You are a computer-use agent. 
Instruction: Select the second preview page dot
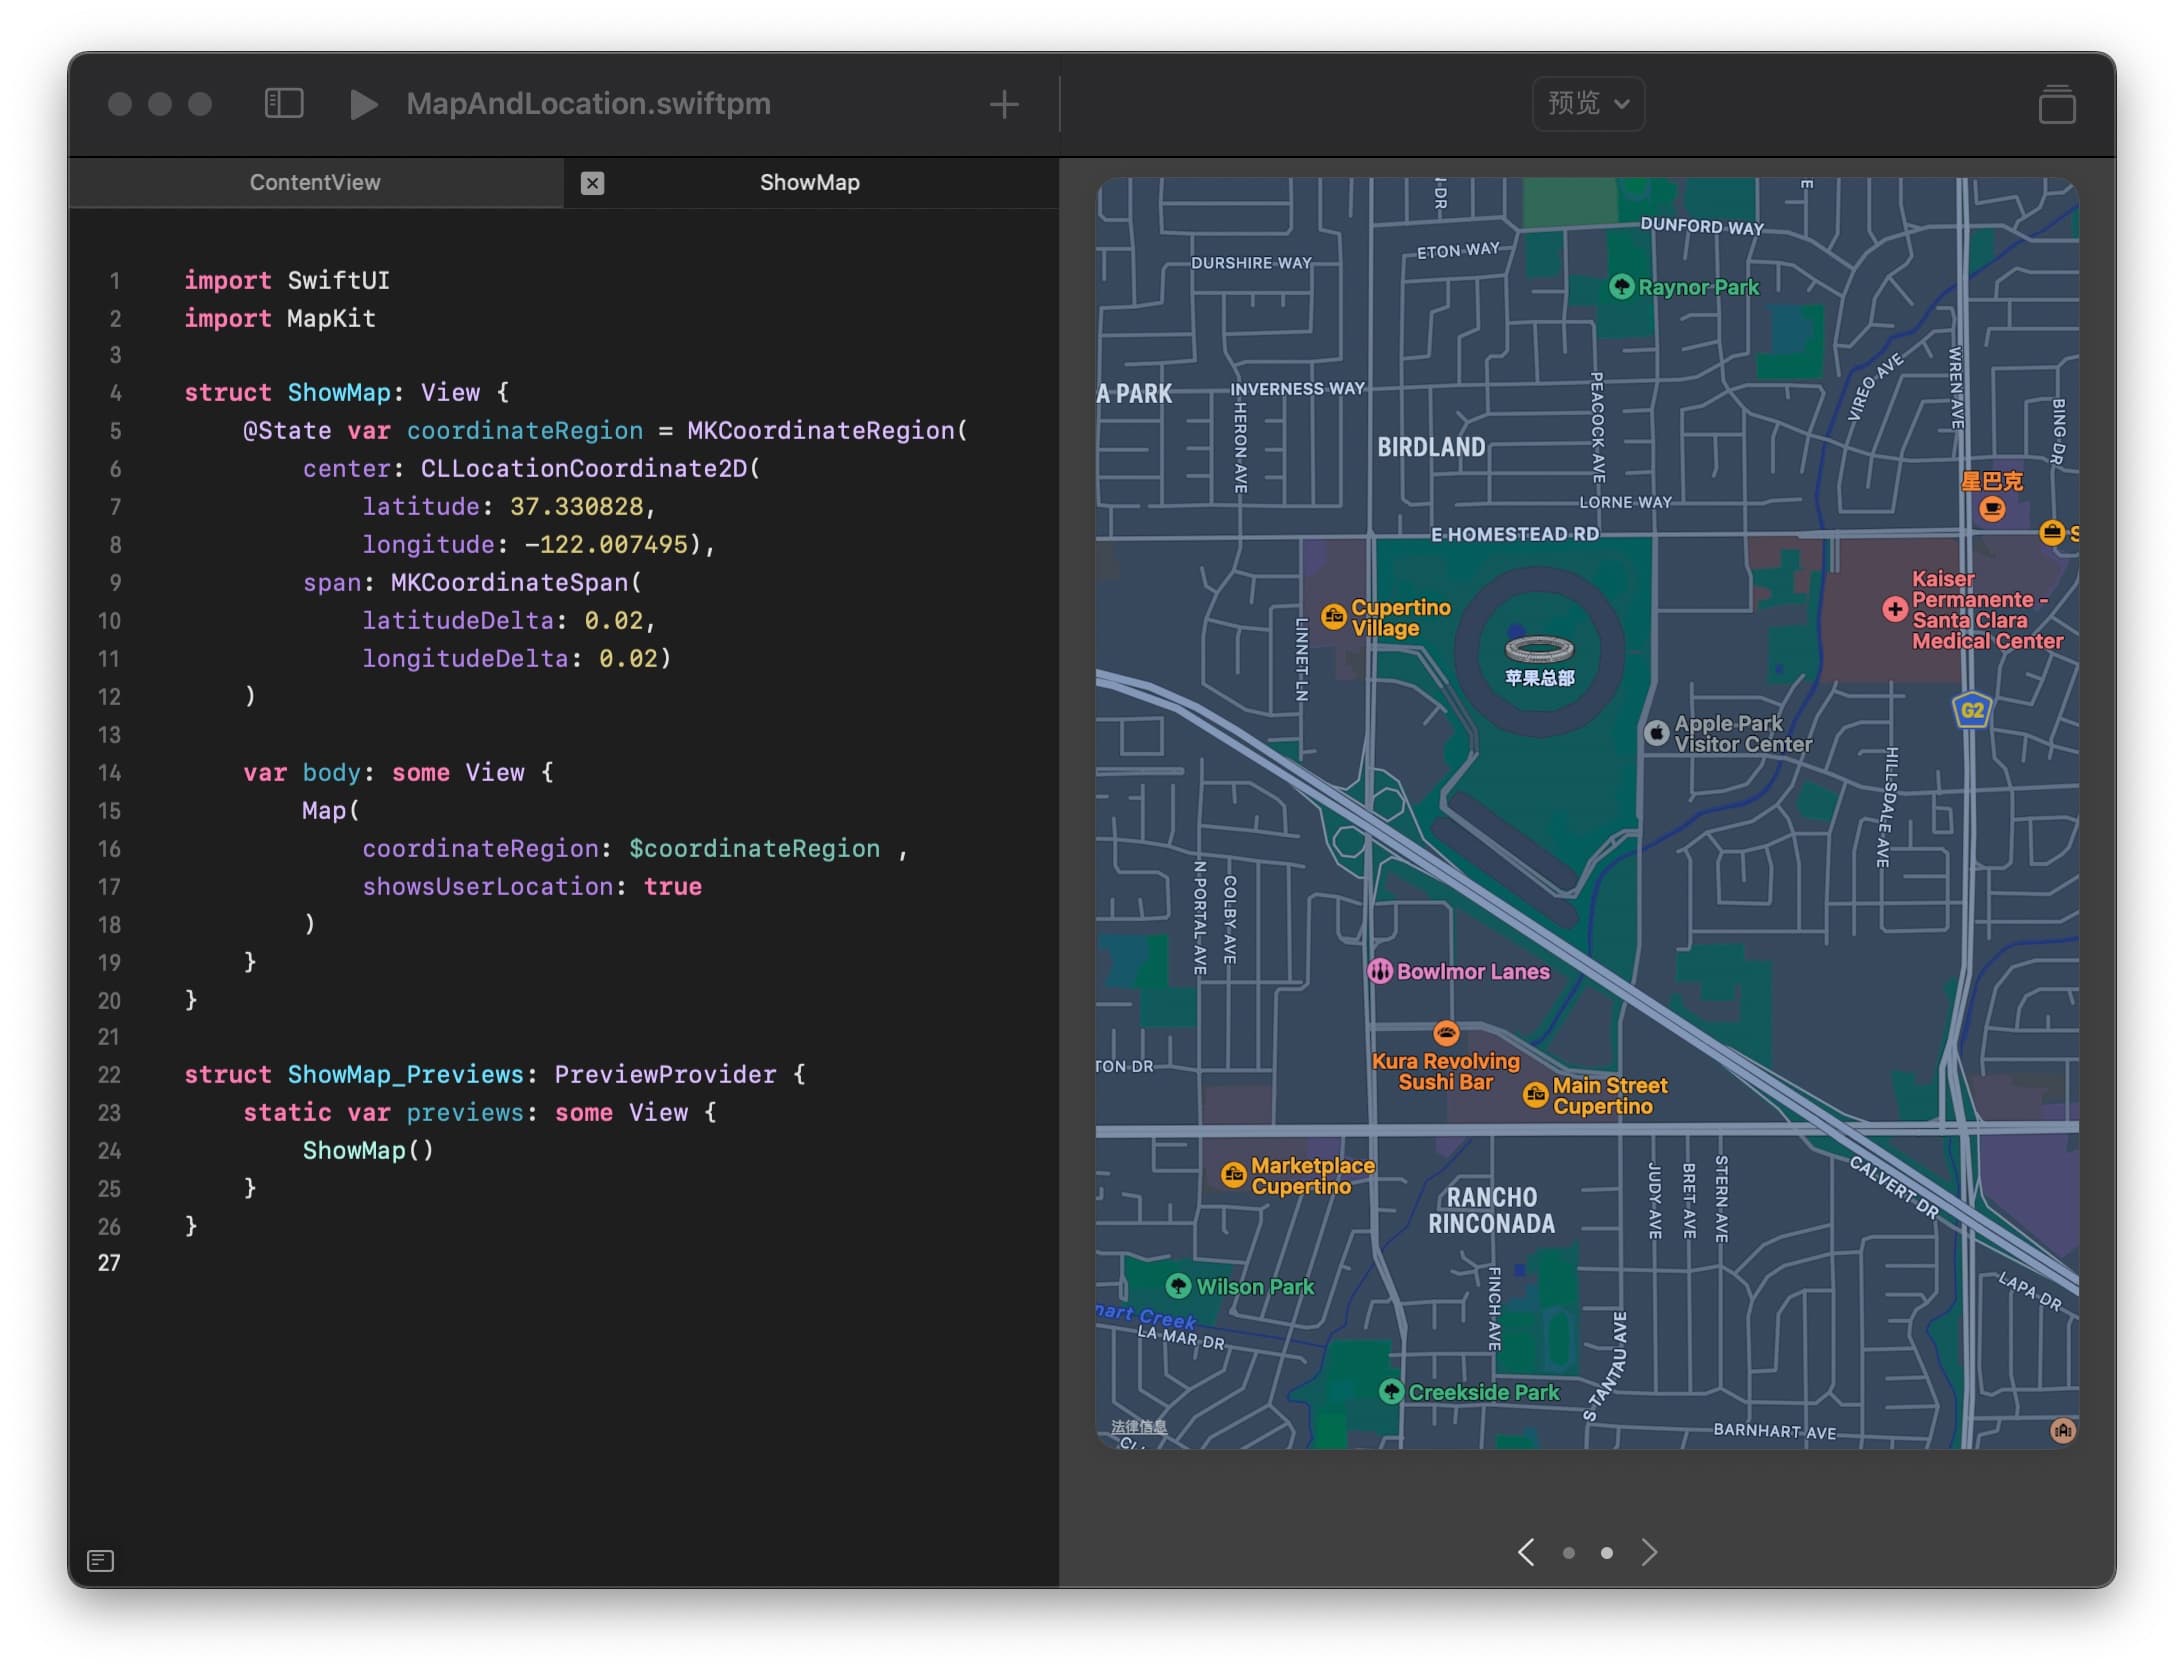coord(1606,1553)
